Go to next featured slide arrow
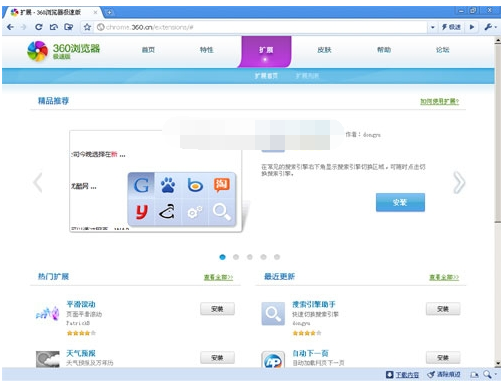 (x=459, y=182)
